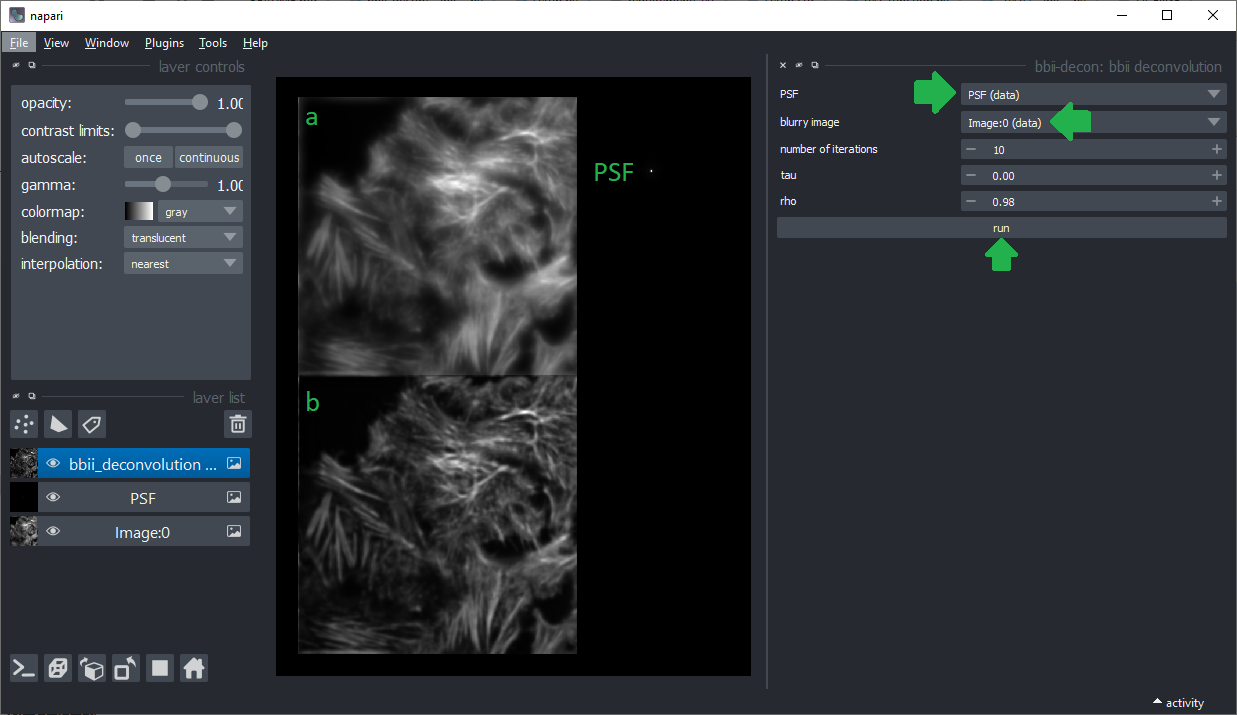
Task: Open the Tools menu
Action: tap(213, 43)
